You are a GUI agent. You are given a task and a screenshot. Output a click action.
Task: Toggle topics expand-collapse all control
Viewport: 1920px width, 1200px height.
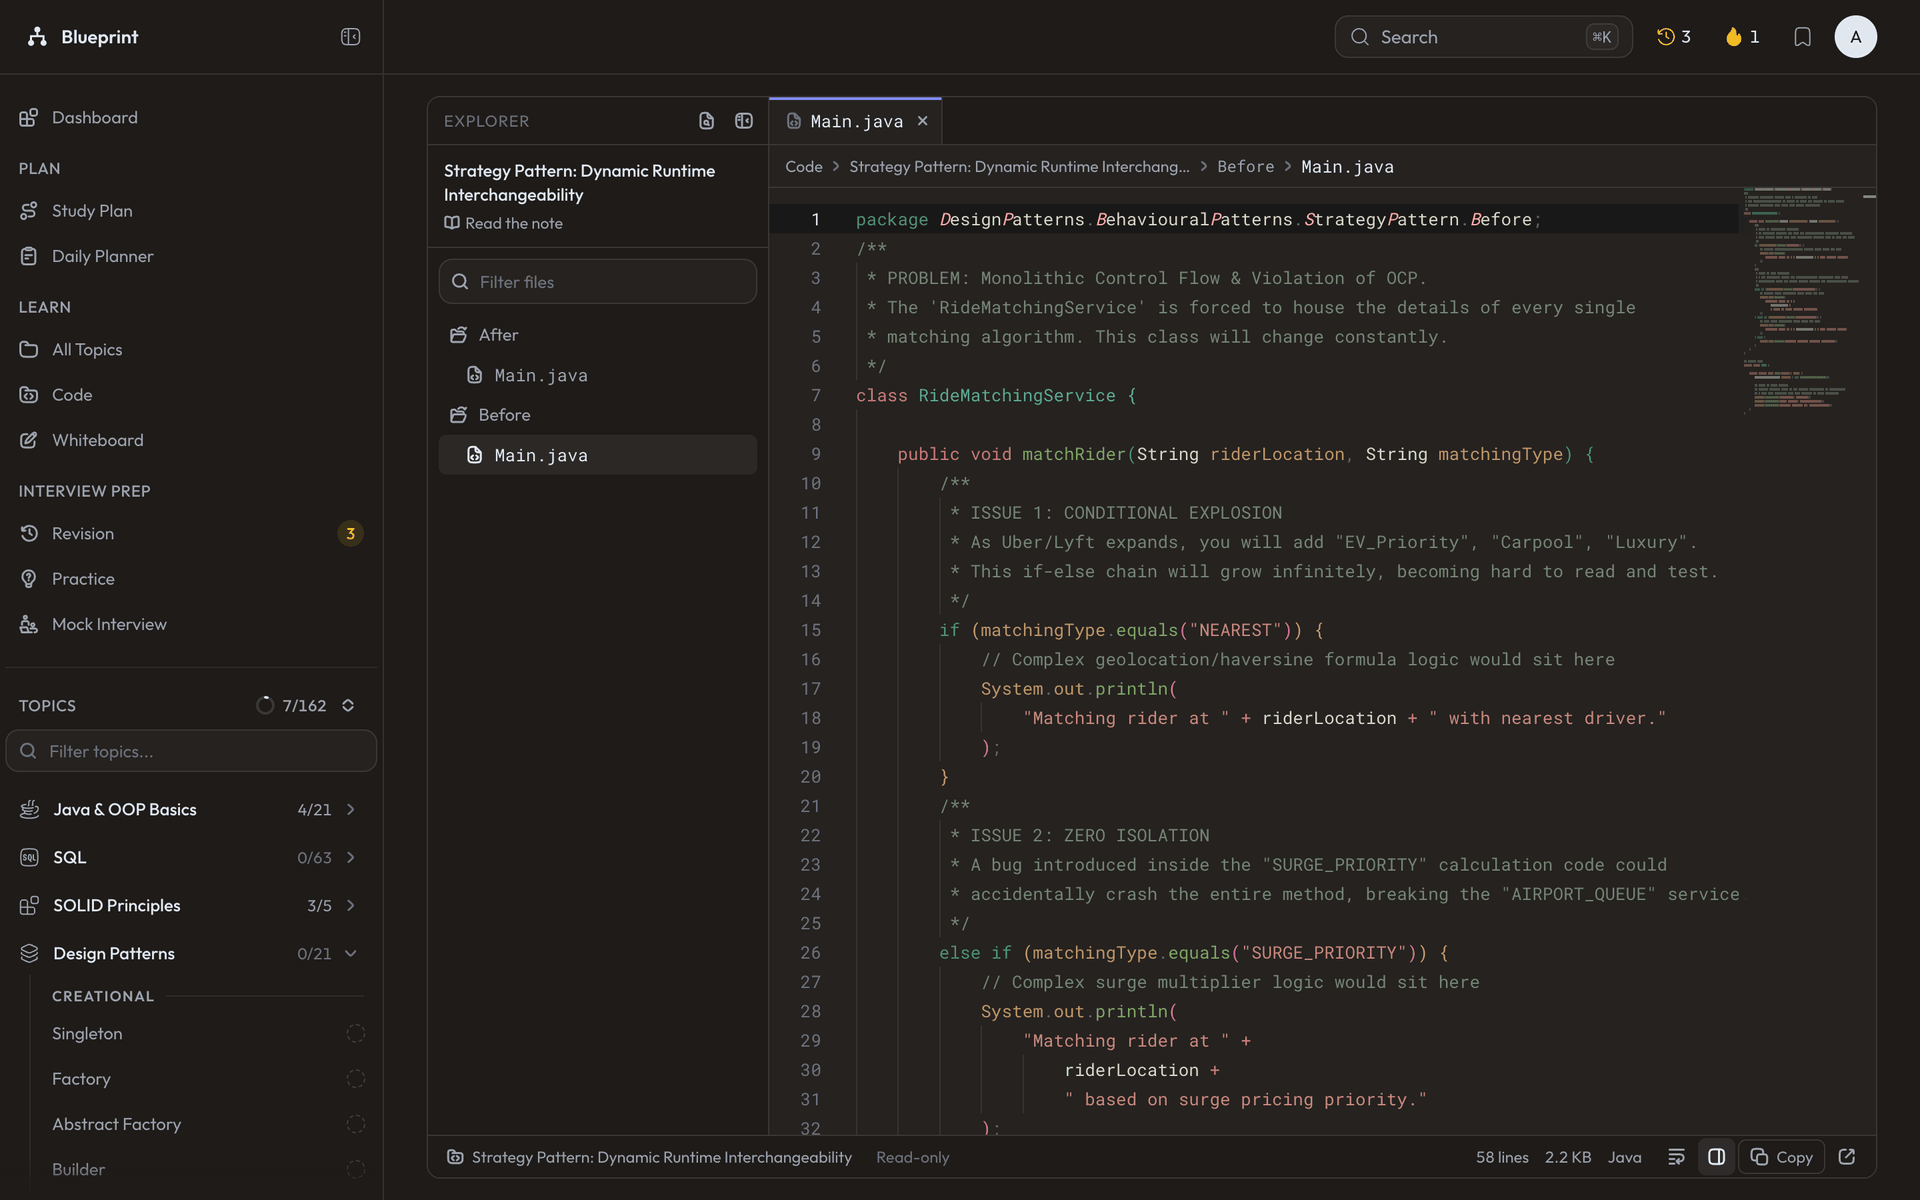pyautogui.click(x=348, y=705)
